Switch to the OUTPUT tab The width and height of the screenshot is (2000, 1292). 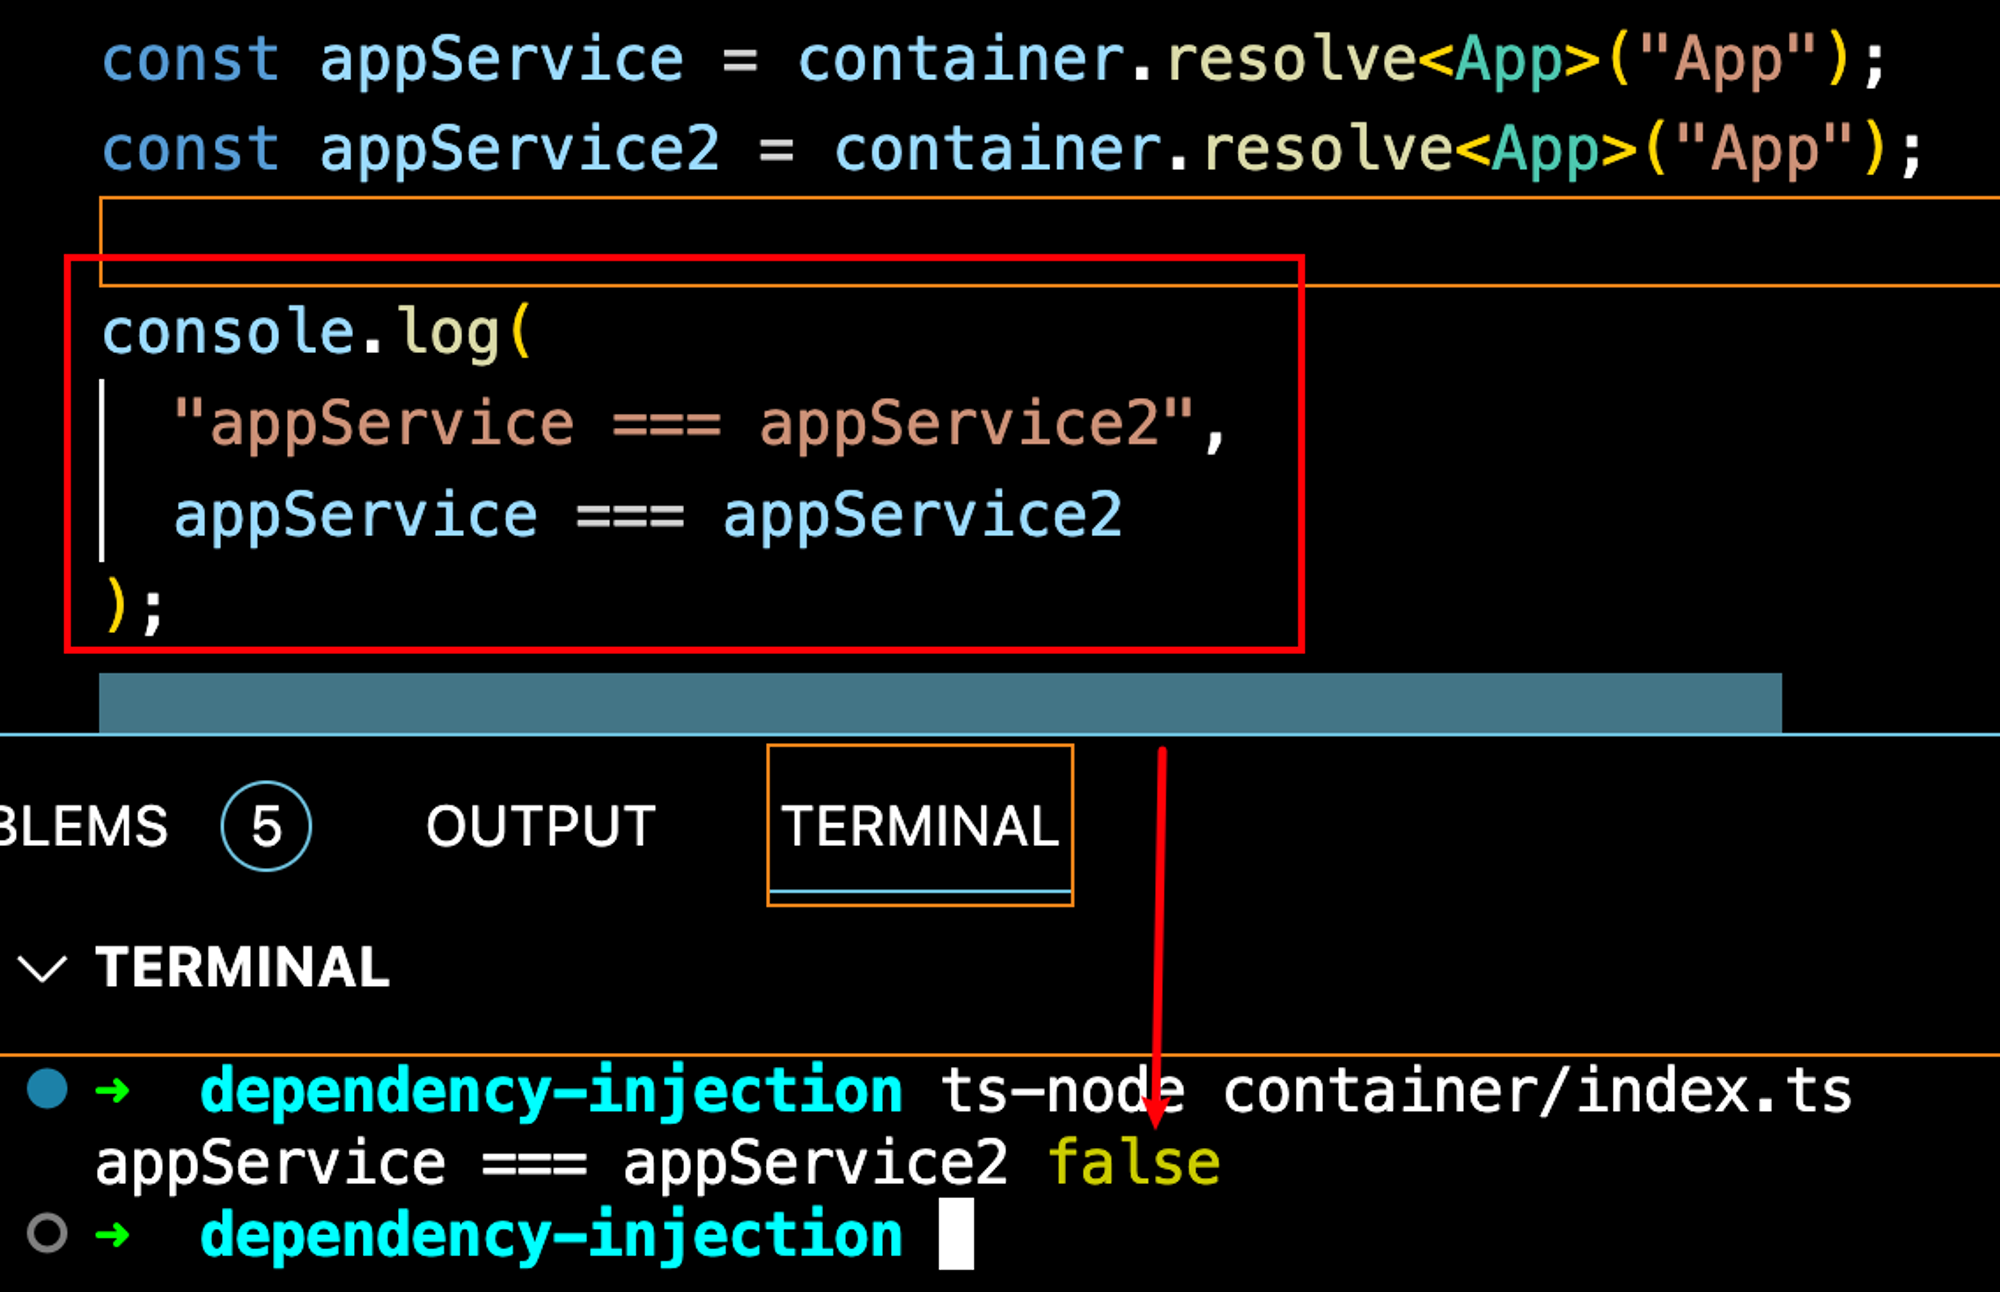pos(540,826)
